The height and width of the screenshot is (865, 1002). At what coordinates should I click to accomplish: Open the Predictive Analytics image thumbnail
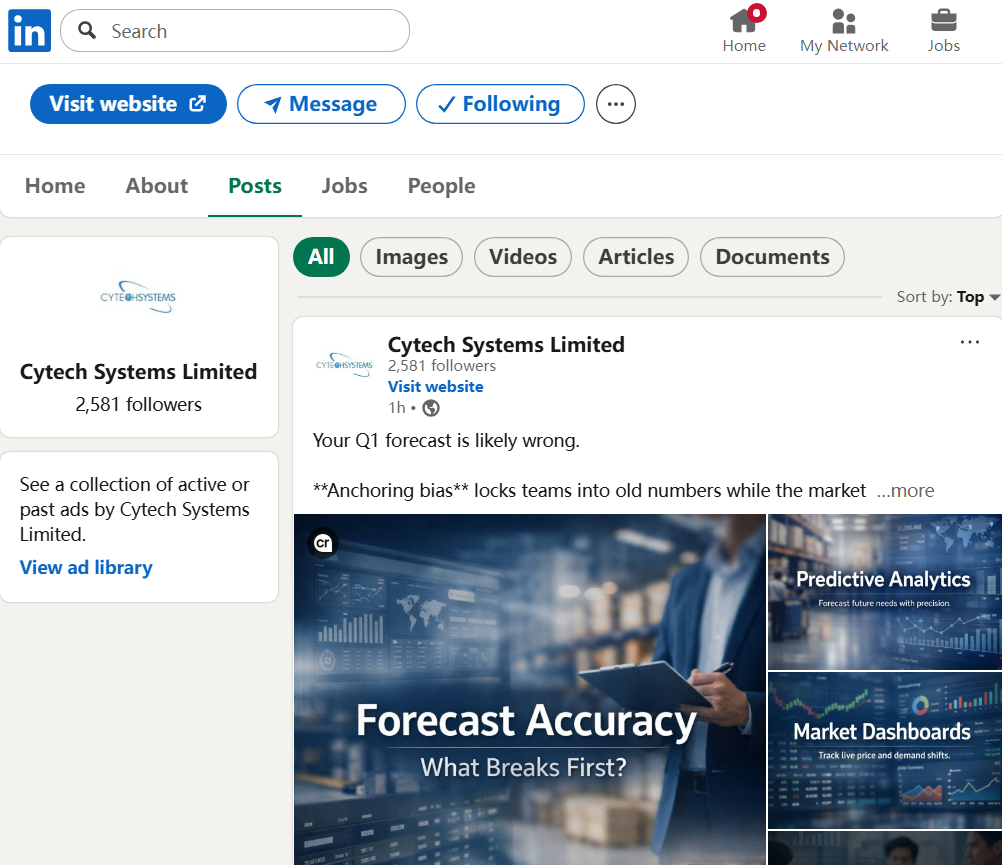click(884, 592)
